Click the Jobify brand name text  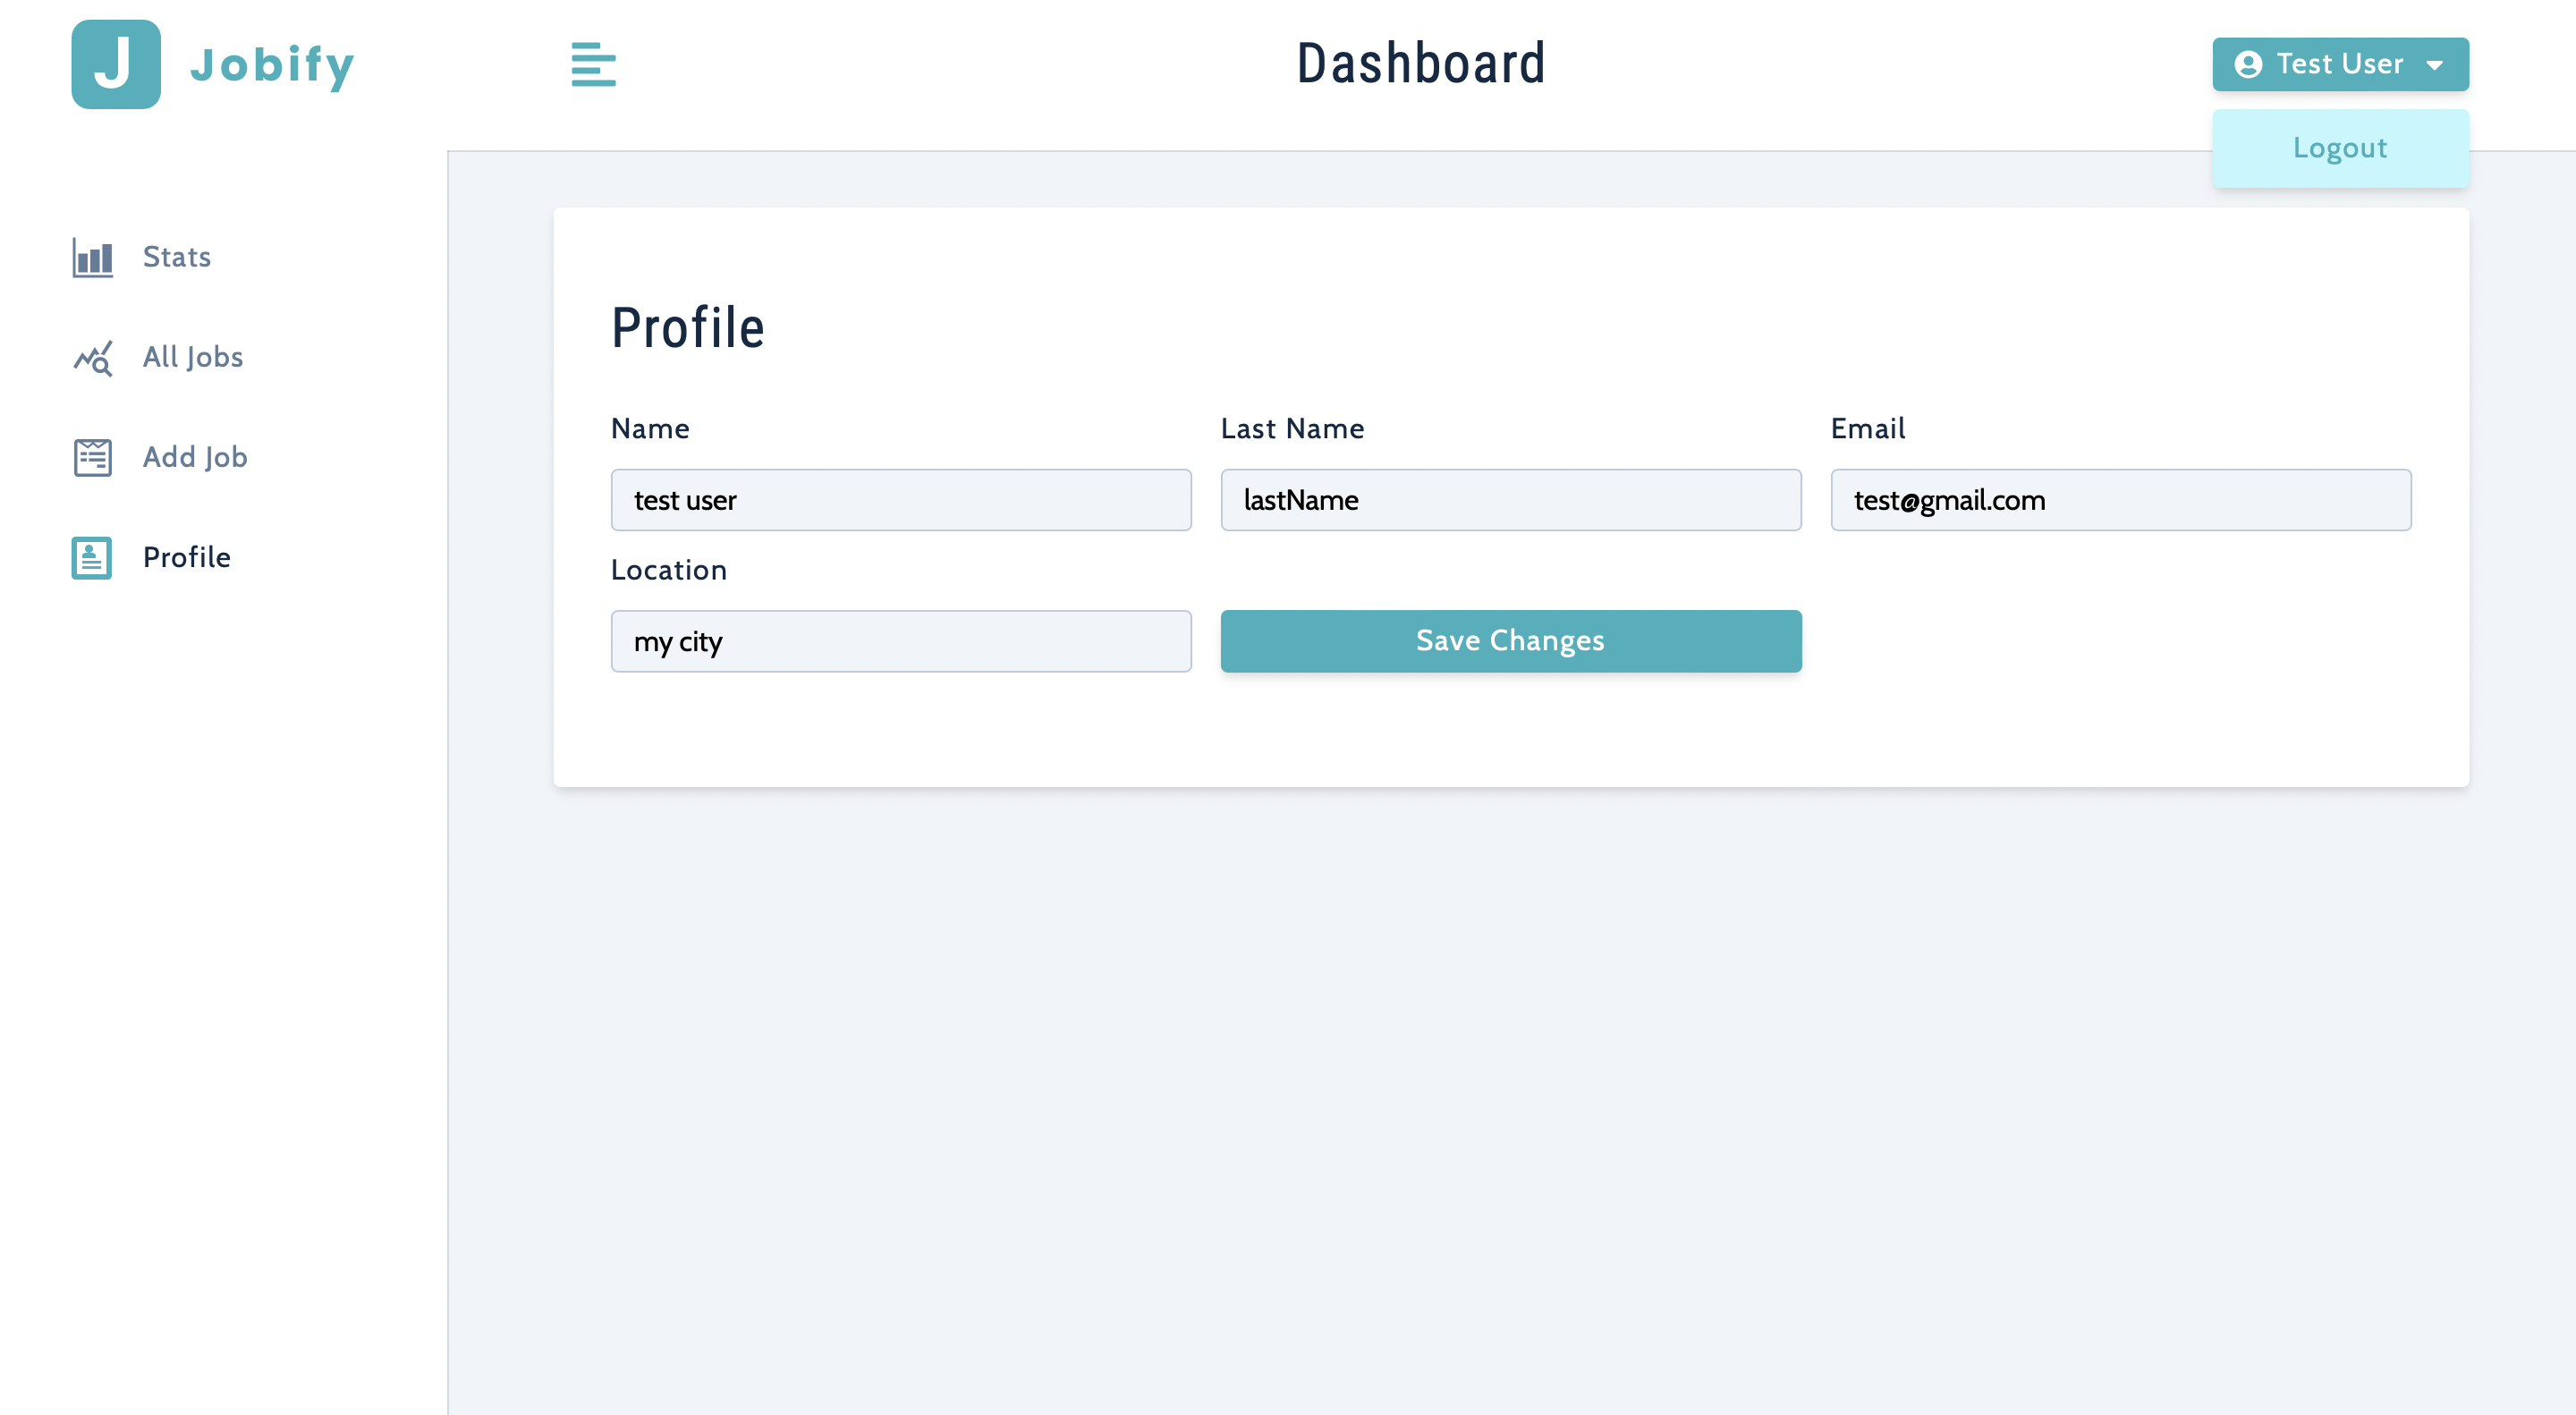(x=273, y=64)
